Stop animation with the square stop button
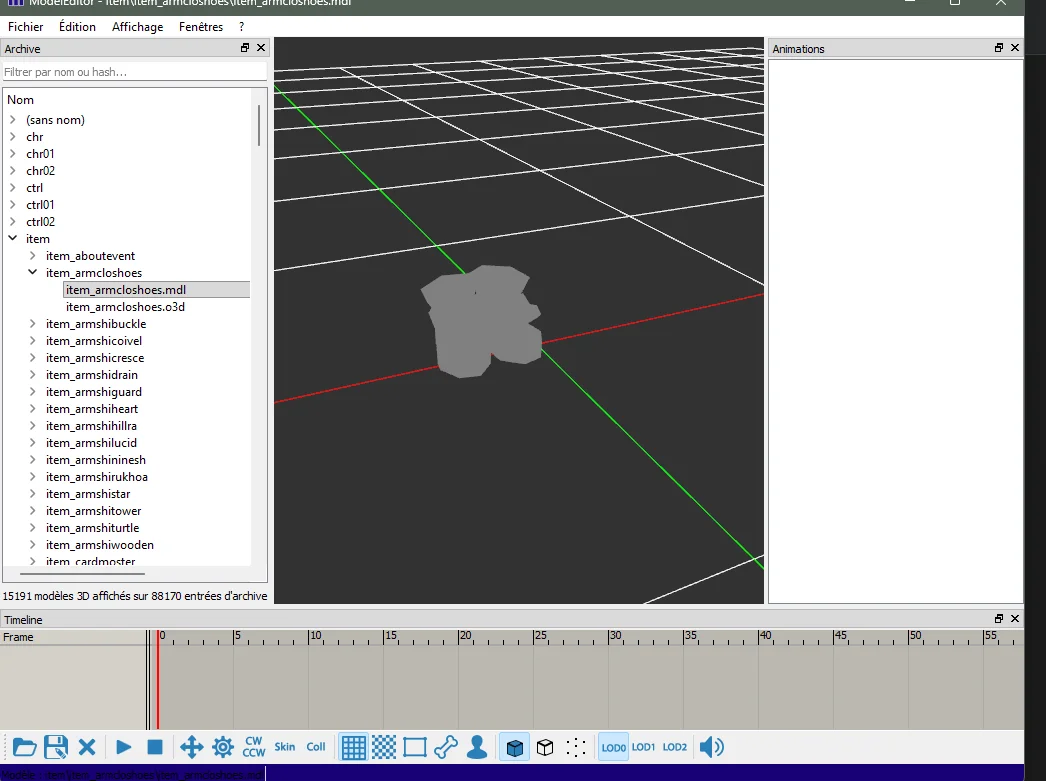This screenshot has width=1046, height=781. (155, 747)
